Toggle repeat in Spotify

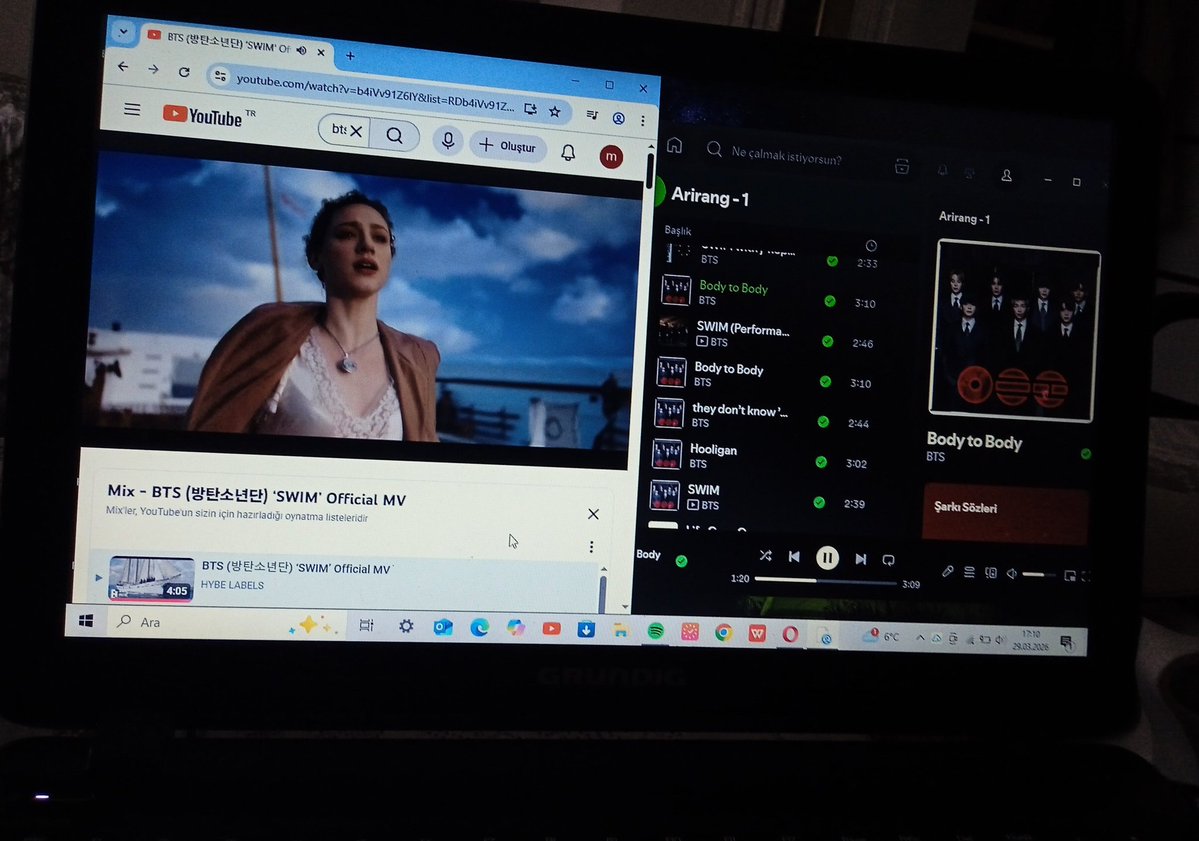click(x=889, y=560)
